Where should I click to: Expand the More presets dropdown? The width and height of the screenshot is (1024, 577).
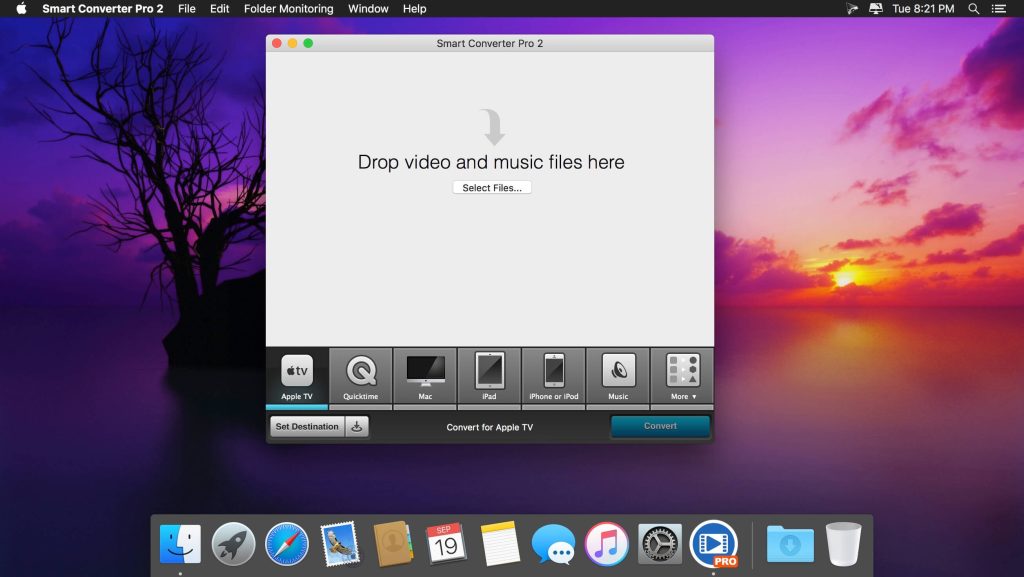tap(683, 376)
